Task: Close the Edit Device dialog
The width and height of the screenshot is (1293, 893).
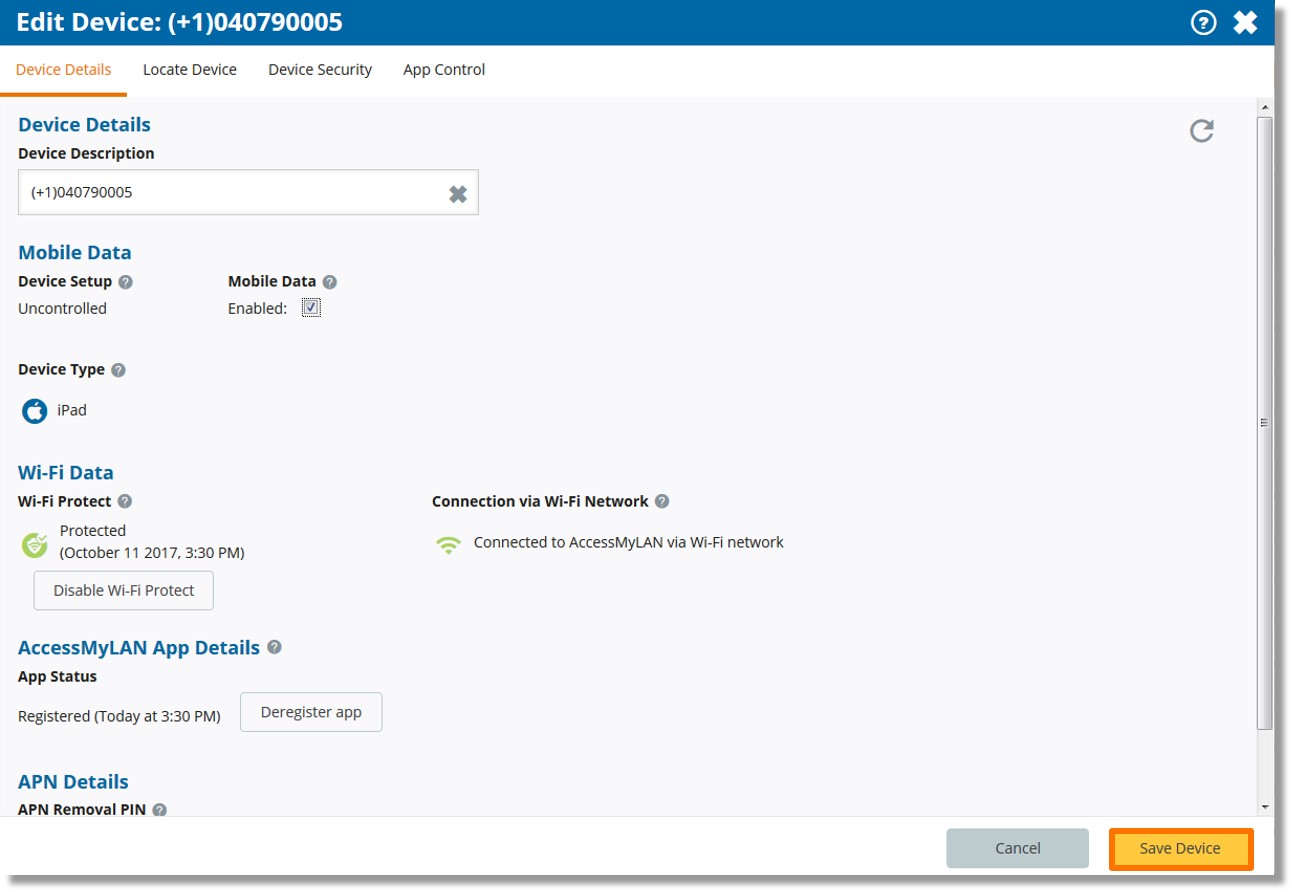Action: tap(1245, 22)
